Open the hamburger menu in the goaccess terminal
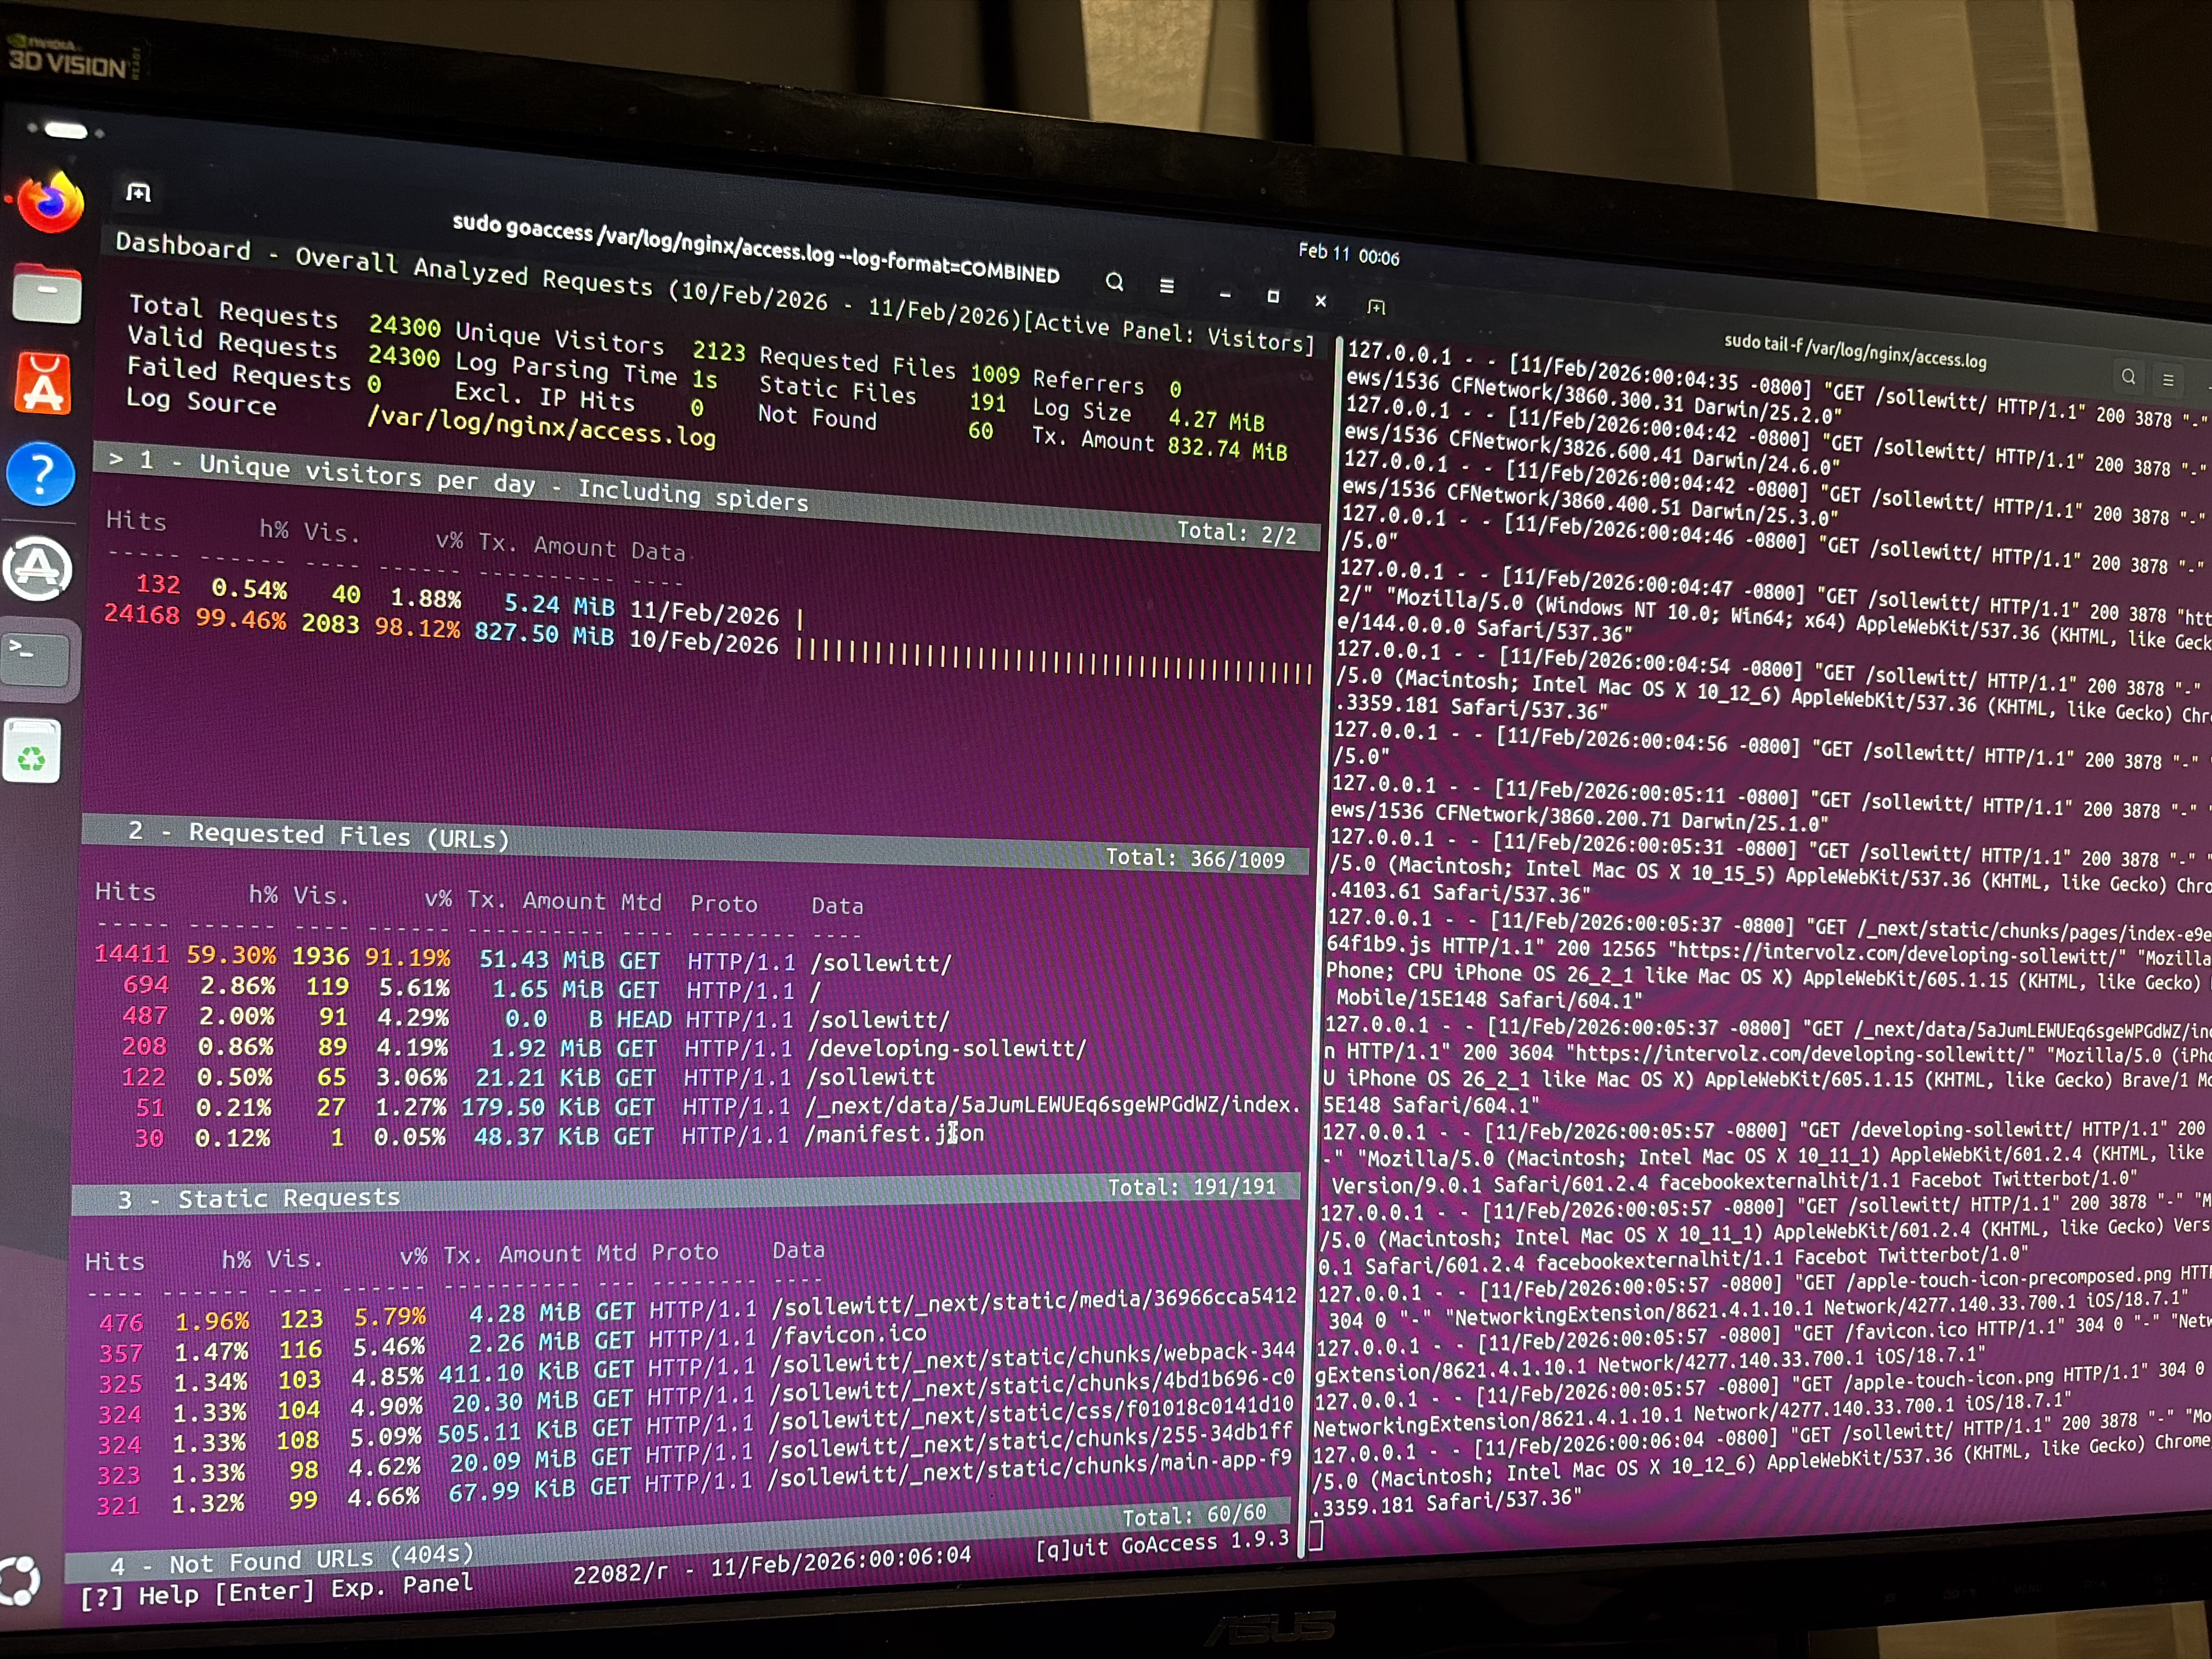Viewport: 2212px width, 1659px height. 1166,286
